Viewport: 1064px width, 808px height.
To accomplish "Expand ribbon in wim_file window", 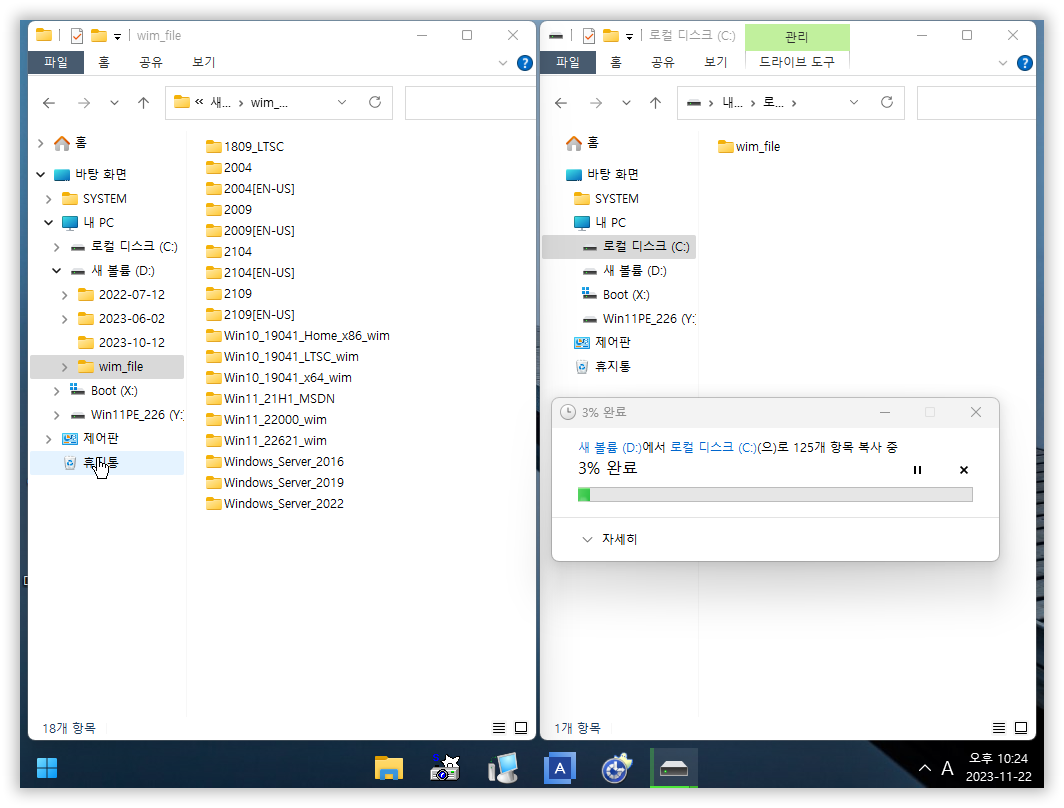I will [x=503, y=63].
